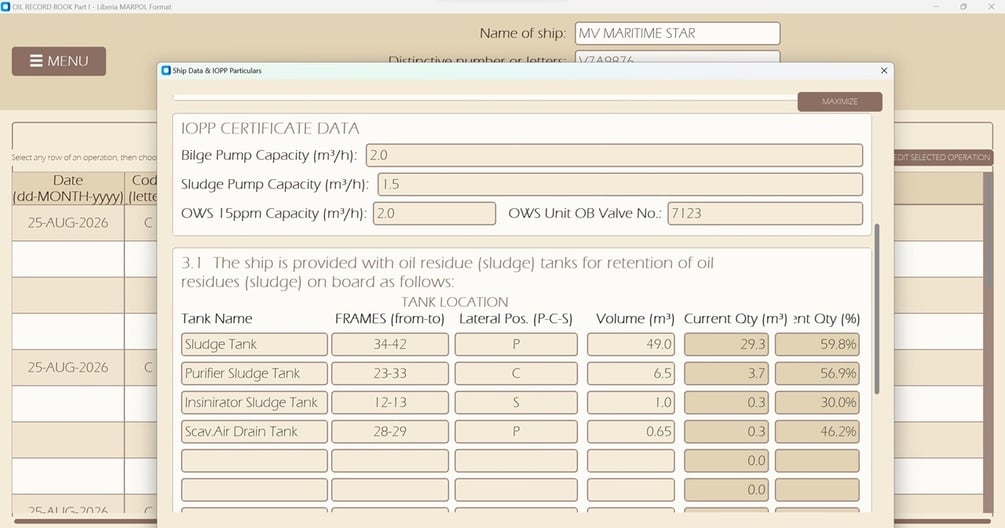The image size is (1005, 528).
Task: Click the dialog vertical scrollbar
Action: pyautogui.click(x=877, y=309)
